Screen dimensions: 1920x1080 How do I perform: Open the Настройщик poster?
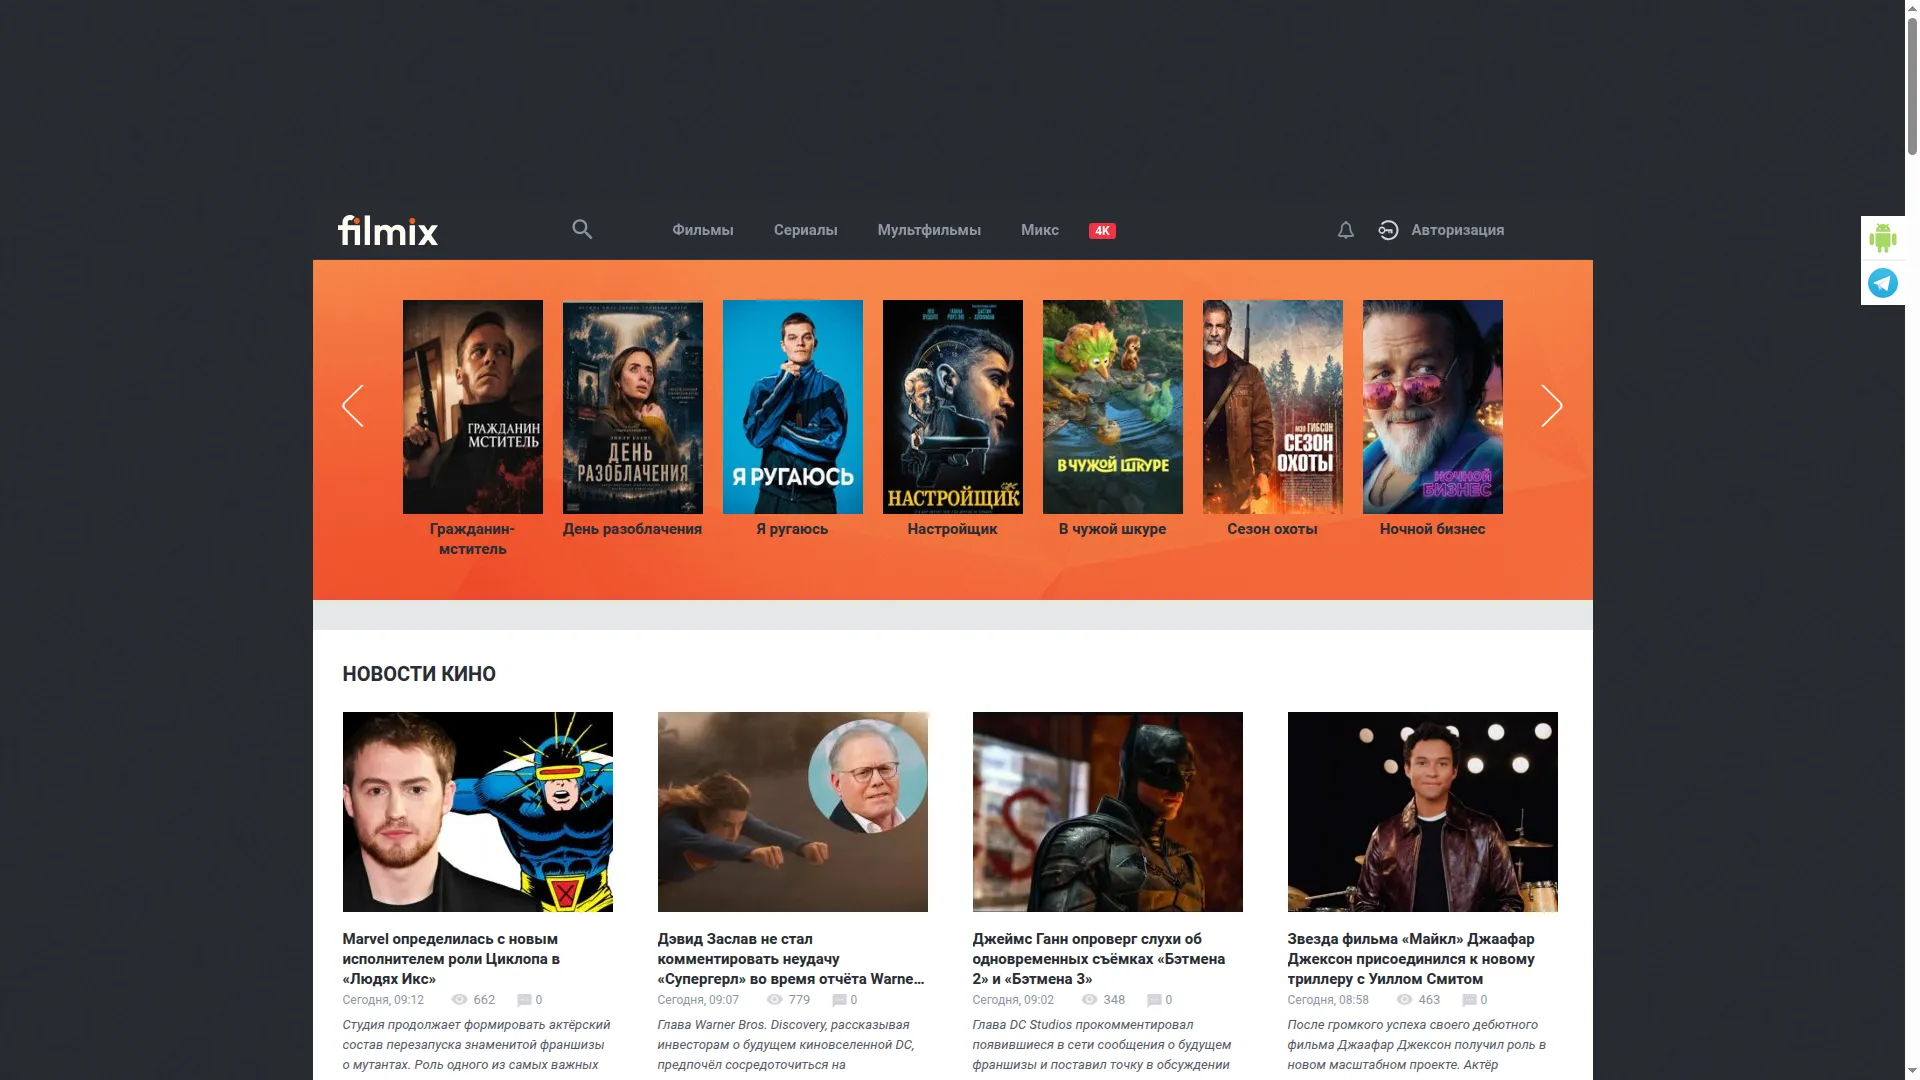tap(953, 407)
